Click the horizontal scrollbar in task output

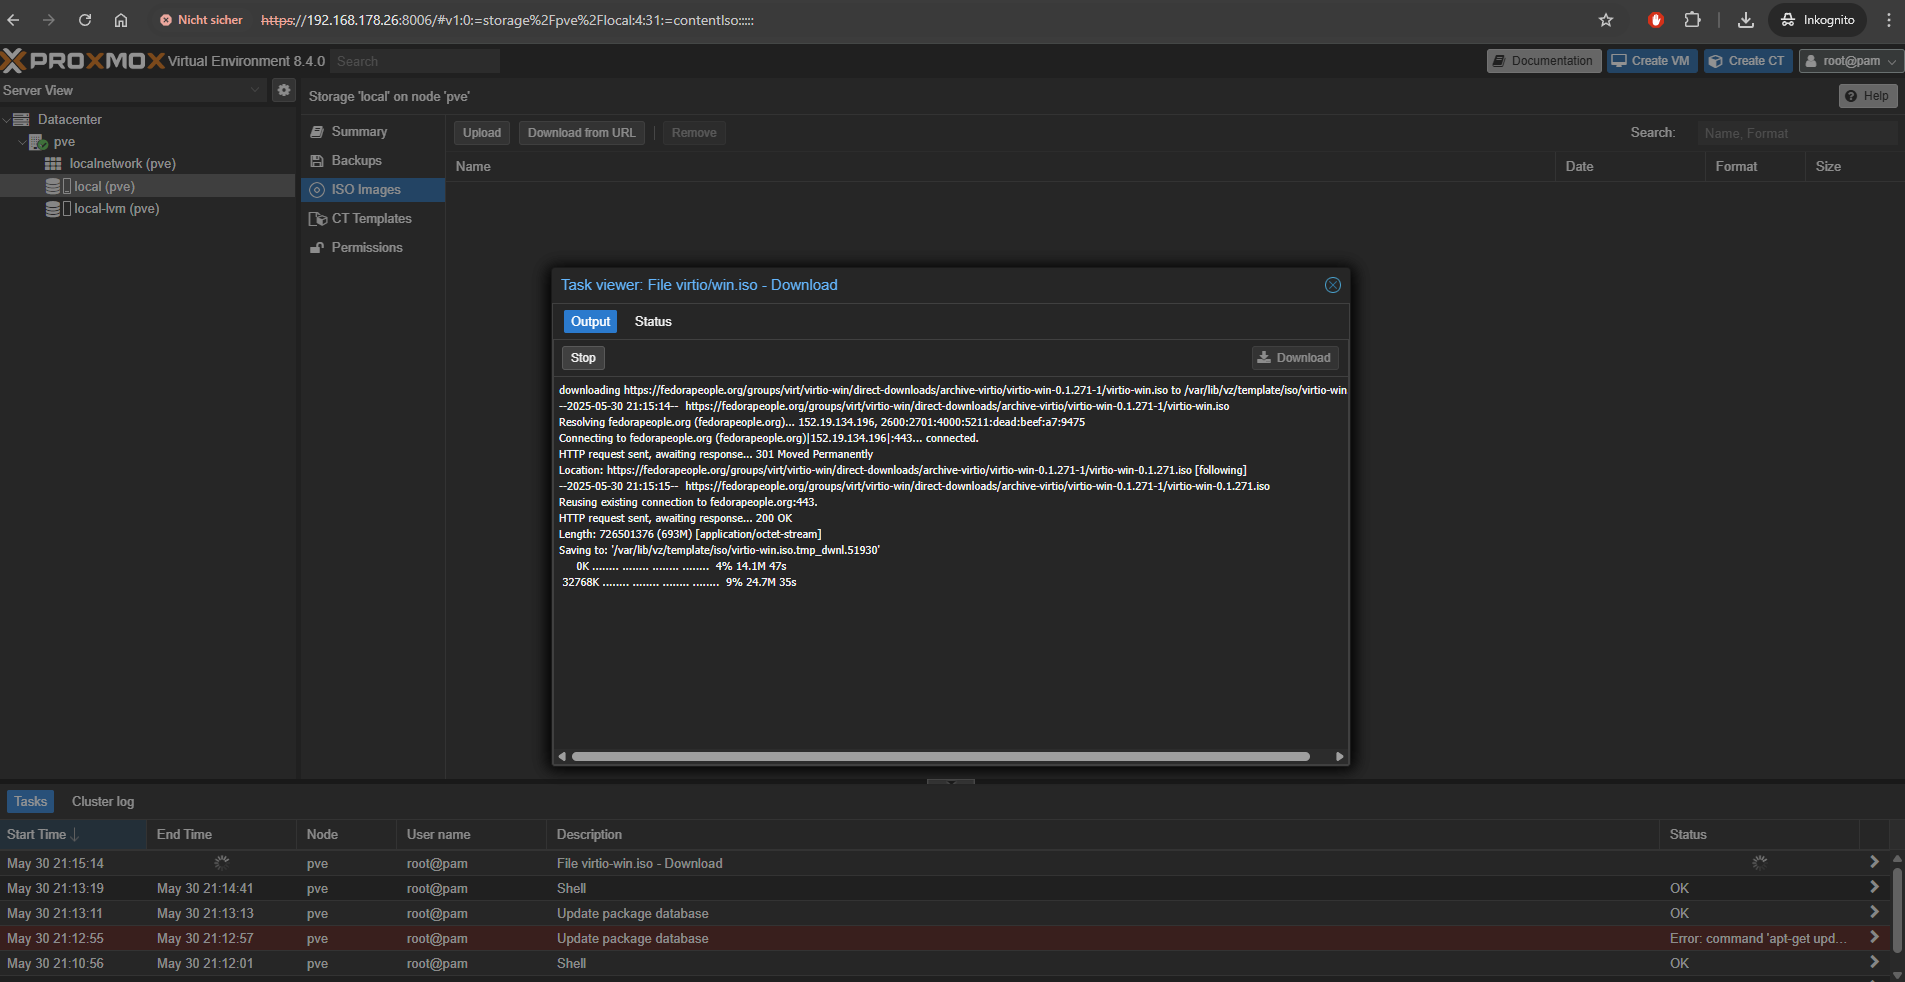pos(940,756)
